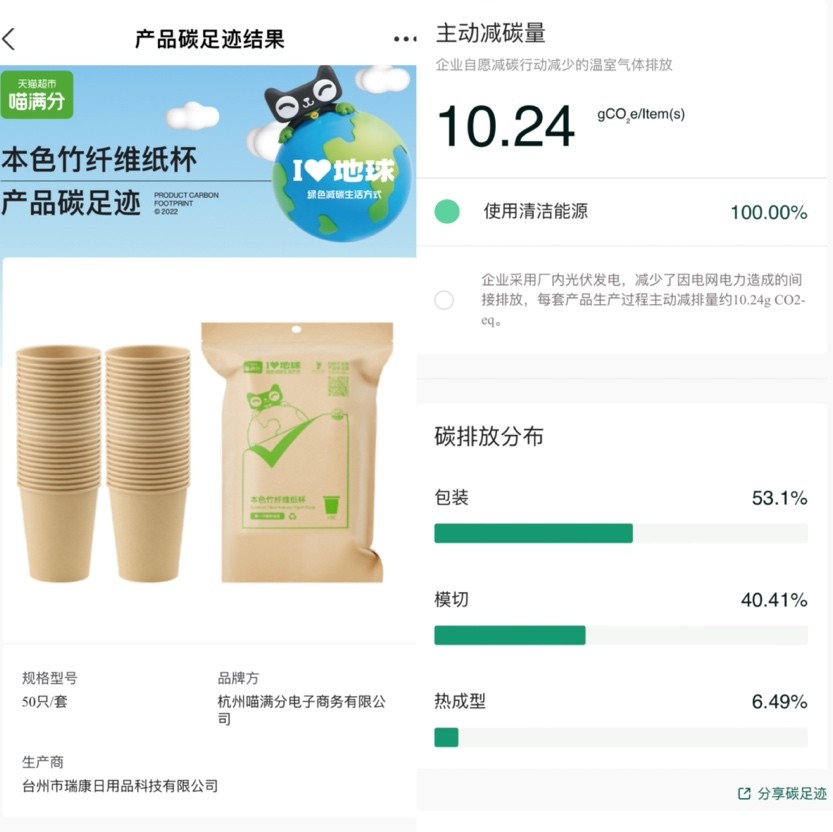Screen dimensions: 833x832
Task: Tap the kraft packaging bag image
Action: (x=299, y=452)
